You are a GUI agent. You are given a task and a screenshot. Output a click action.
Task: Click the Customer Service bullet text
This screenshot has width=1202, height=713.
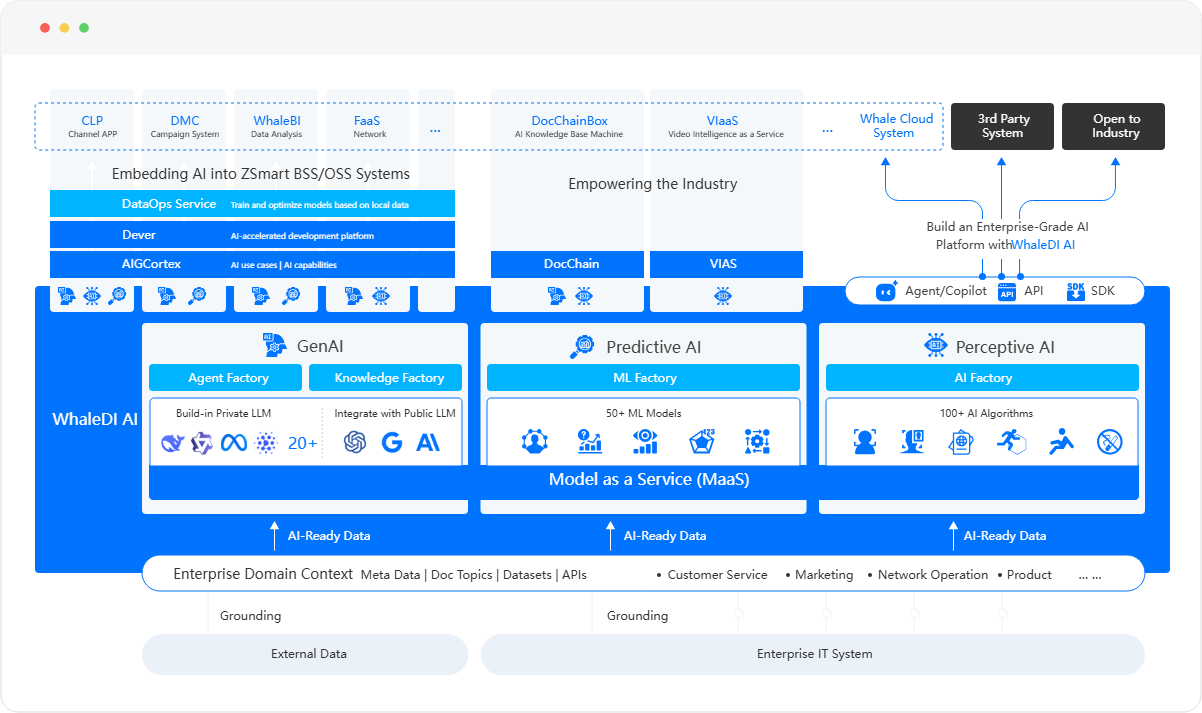[x=717, y=575]
